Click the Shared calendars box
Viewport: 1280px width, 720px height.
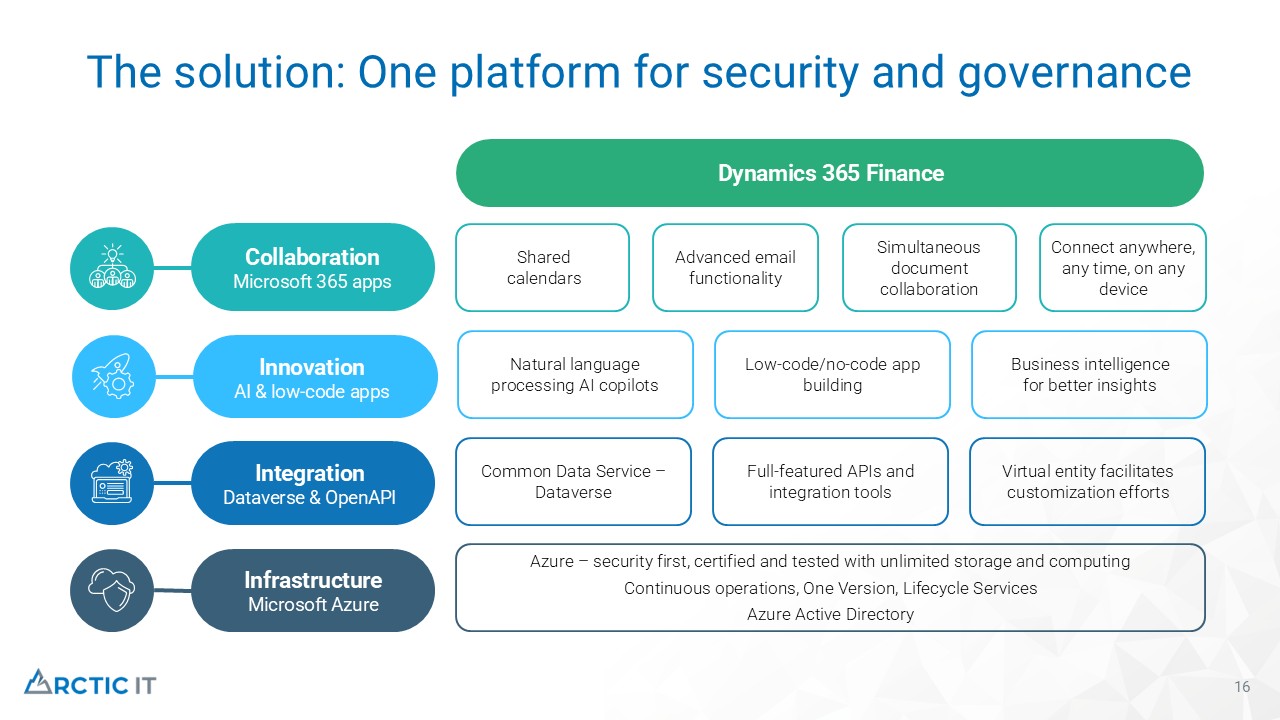(543, 268)
